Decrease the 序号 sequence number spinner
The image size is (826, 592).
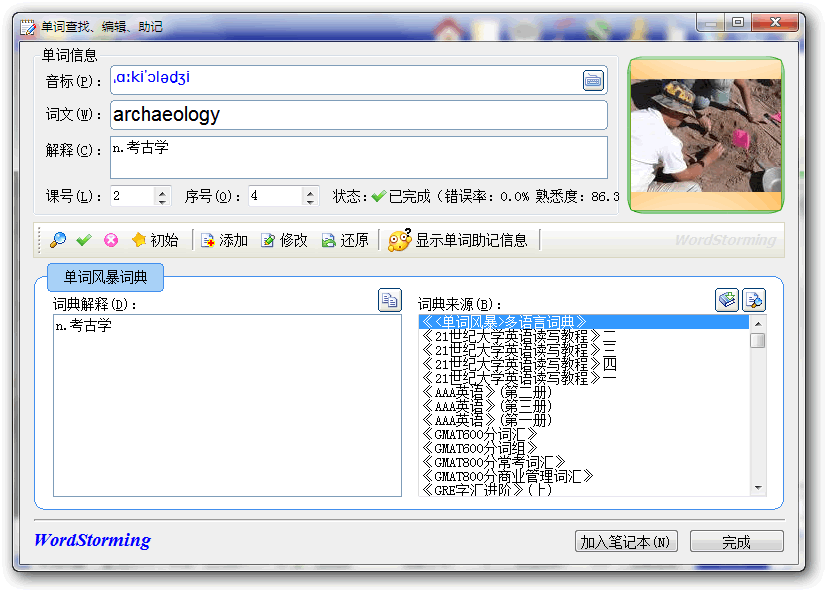tap(310, 201)
